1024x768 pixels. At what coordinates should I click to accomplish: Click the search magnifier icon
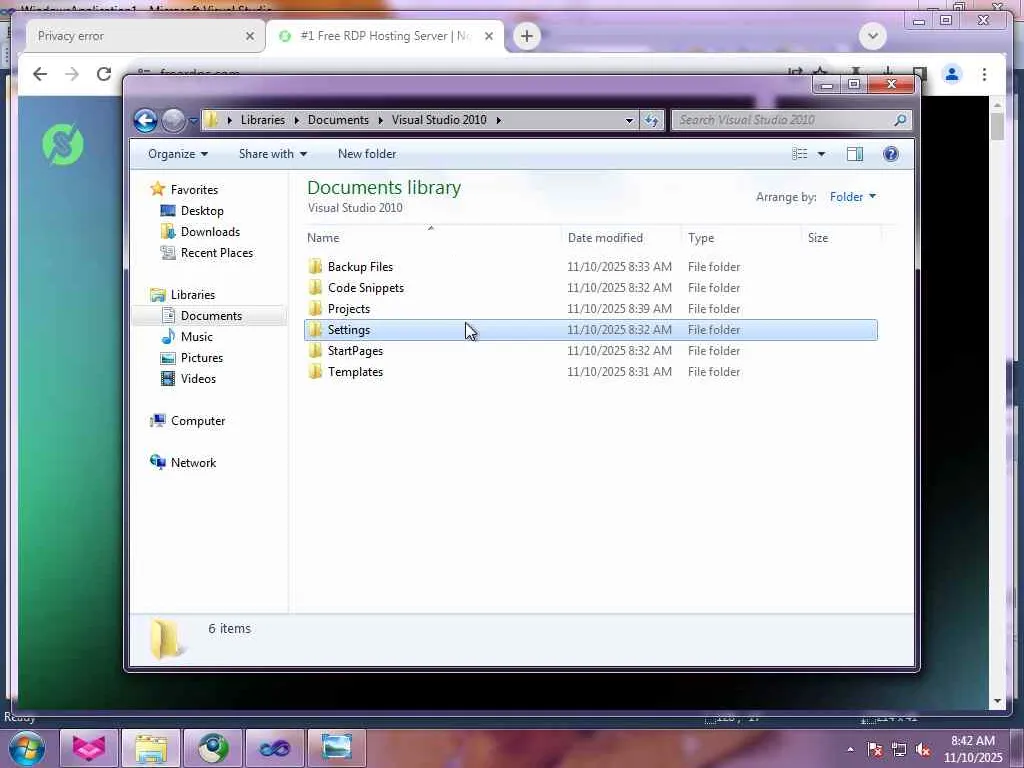point(900,120)
